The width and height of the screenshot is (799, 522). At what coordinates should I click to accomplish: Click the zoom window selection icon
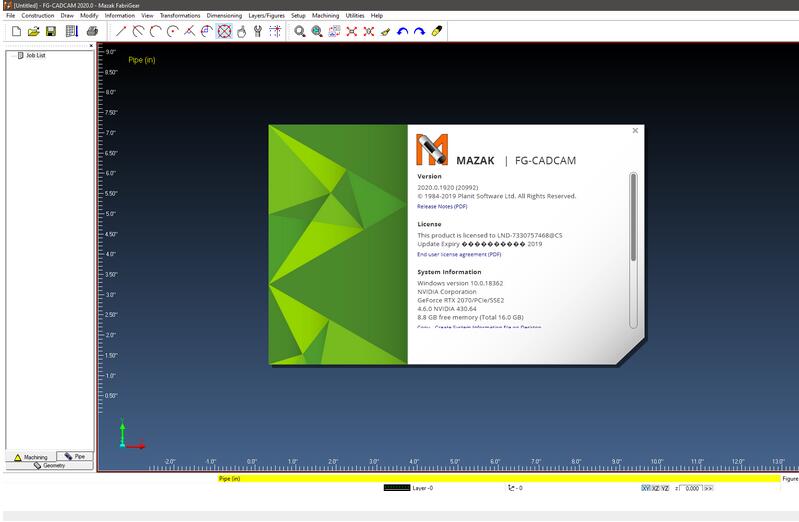tap(334, 32)
